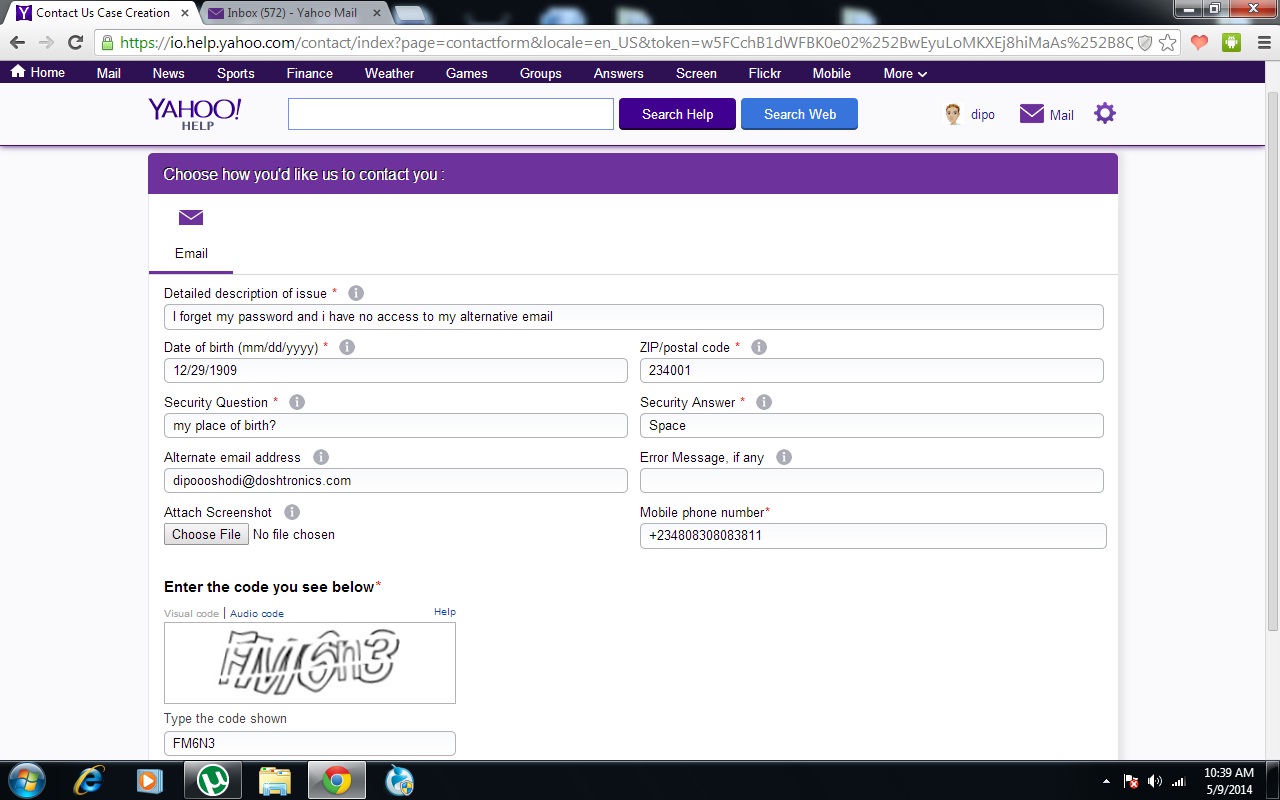Image resolution: width=1280 pixels, height=800 pixels.
Task: Open News in Yahoo top navigation
Action: coord(168,73)
